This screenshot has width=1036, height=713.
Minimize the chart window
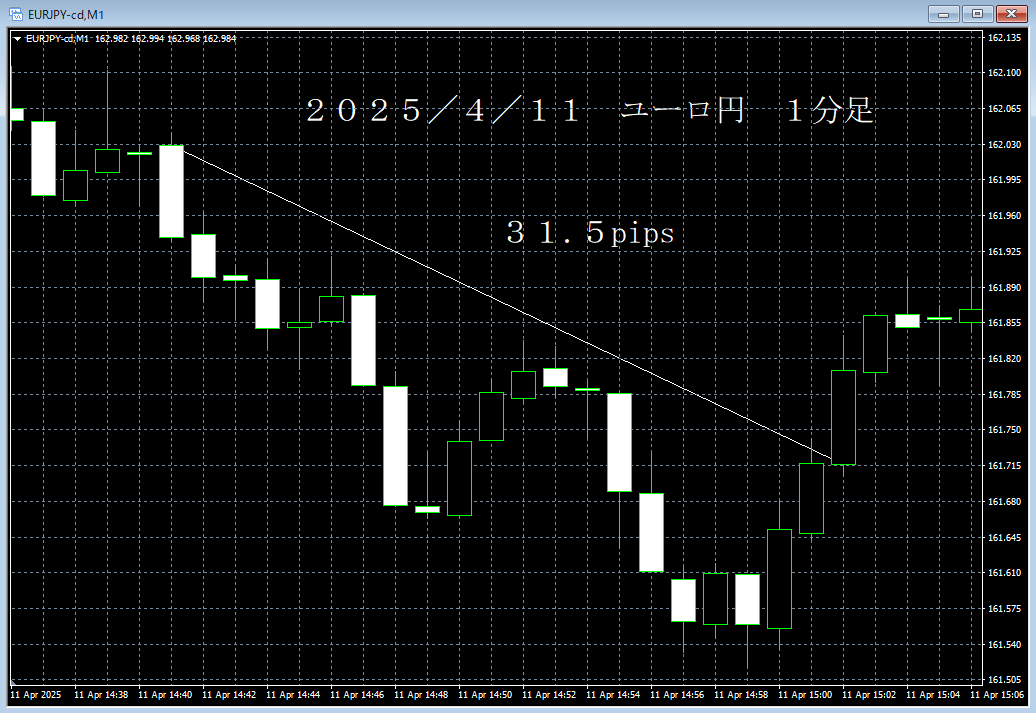click(941, 14)
